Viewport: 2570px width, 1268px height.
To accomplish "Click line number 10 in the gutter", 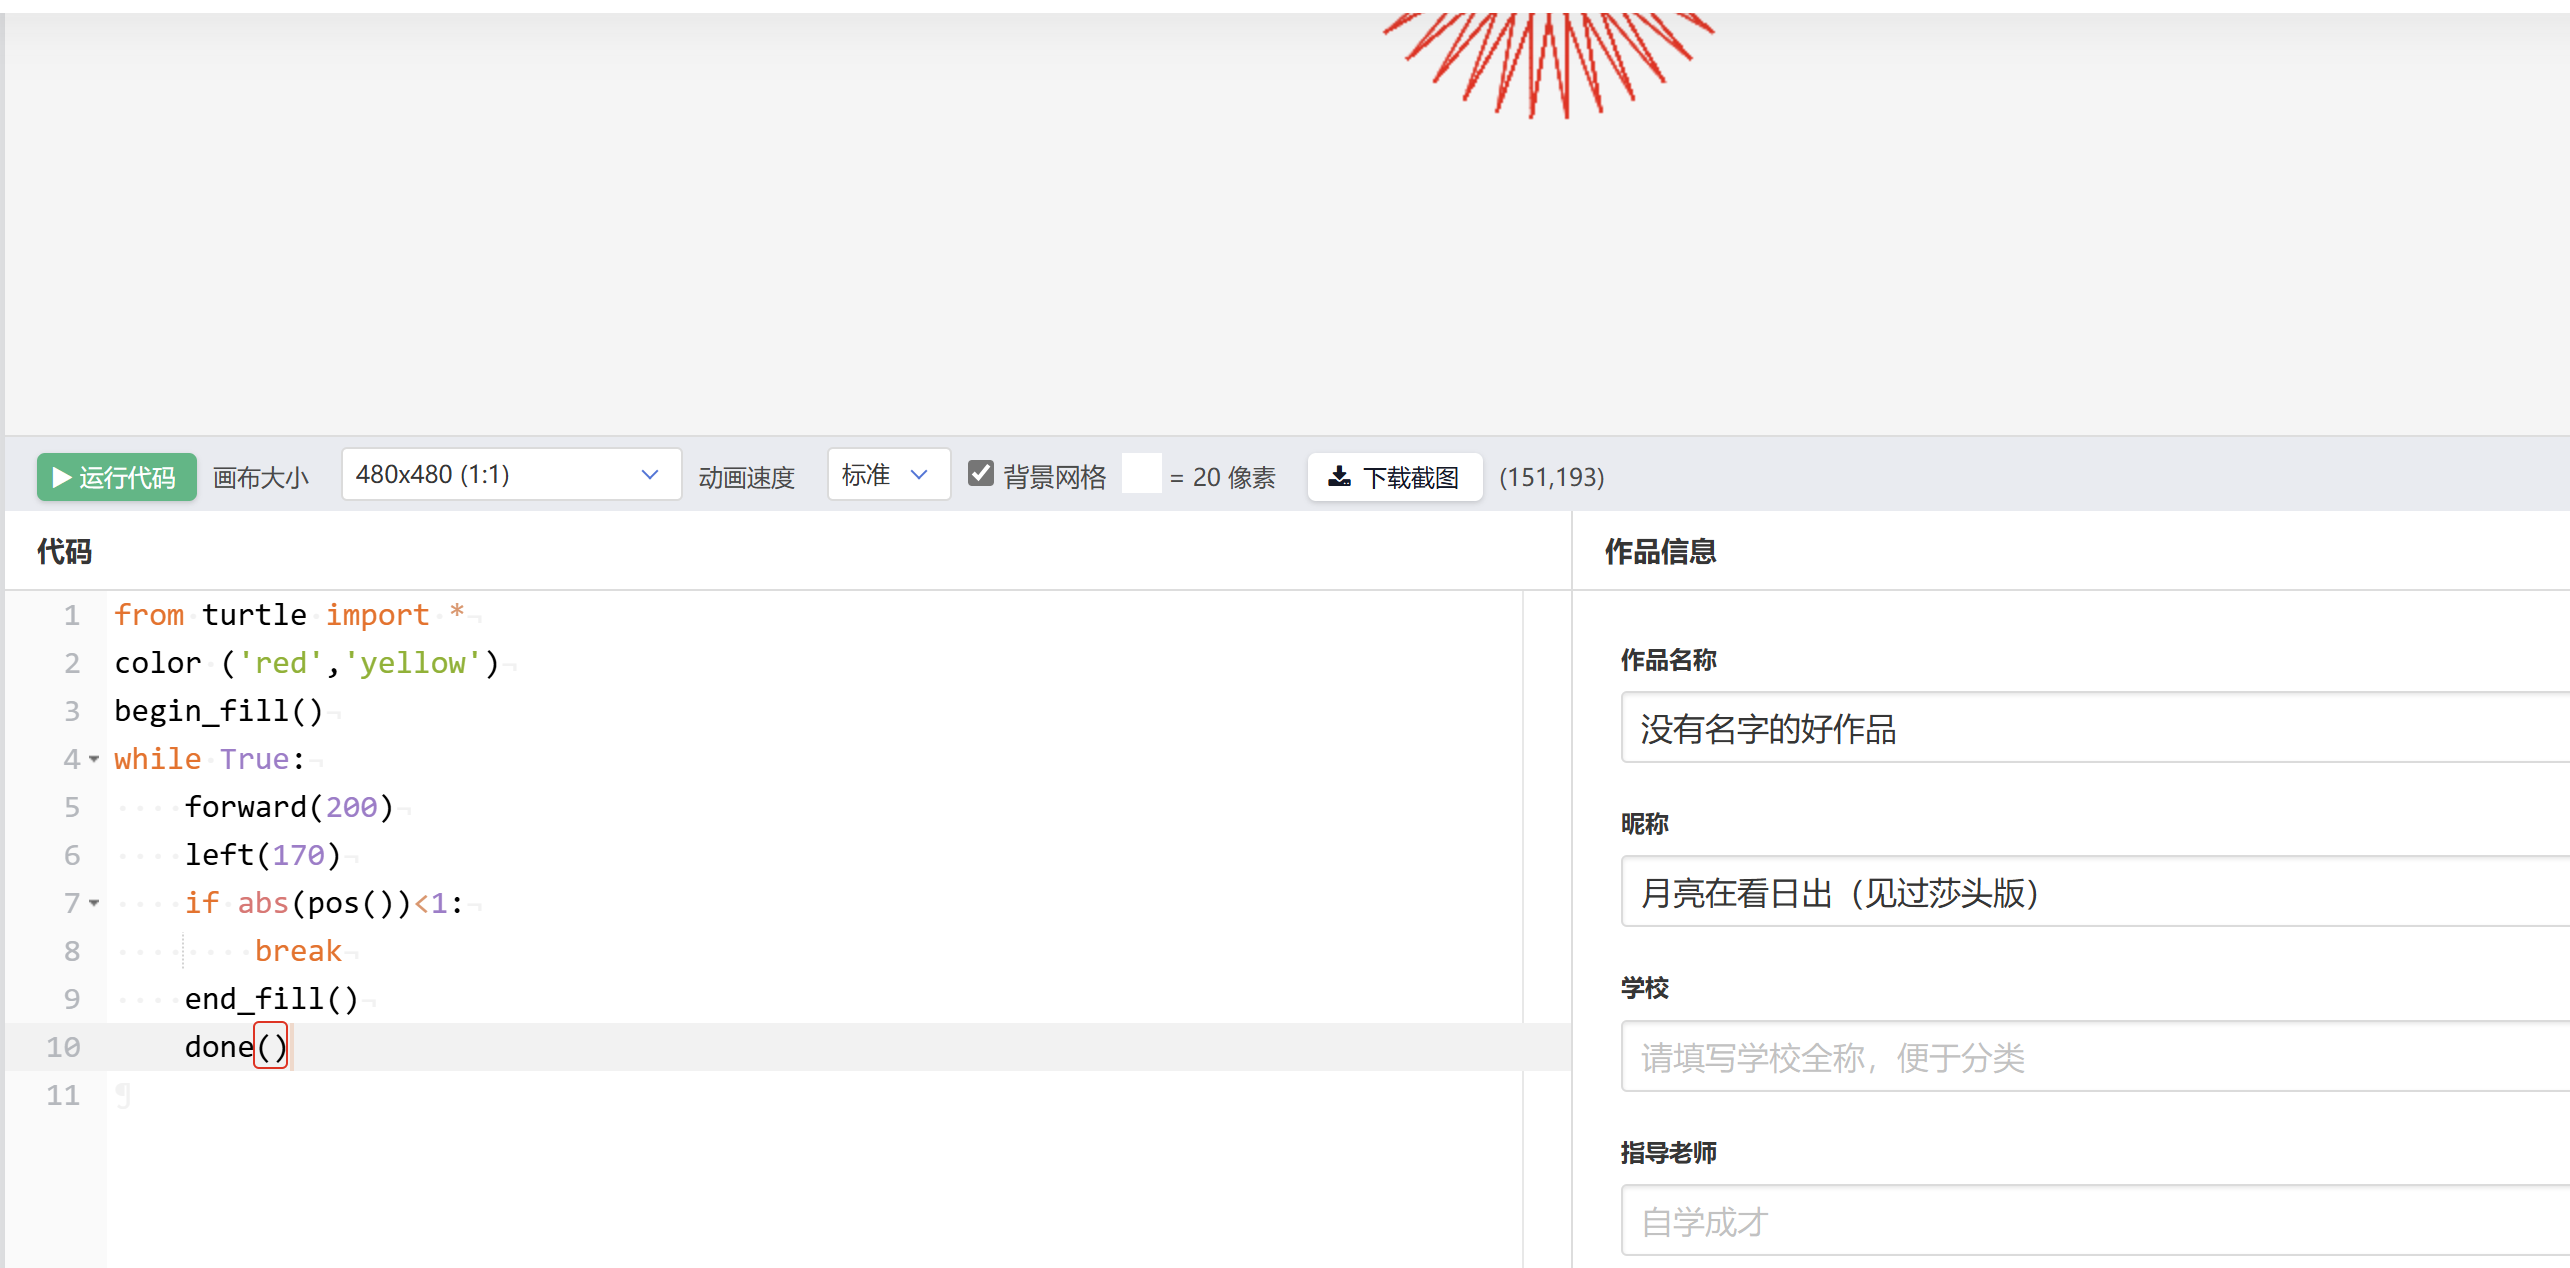I will pos(63,1047).
